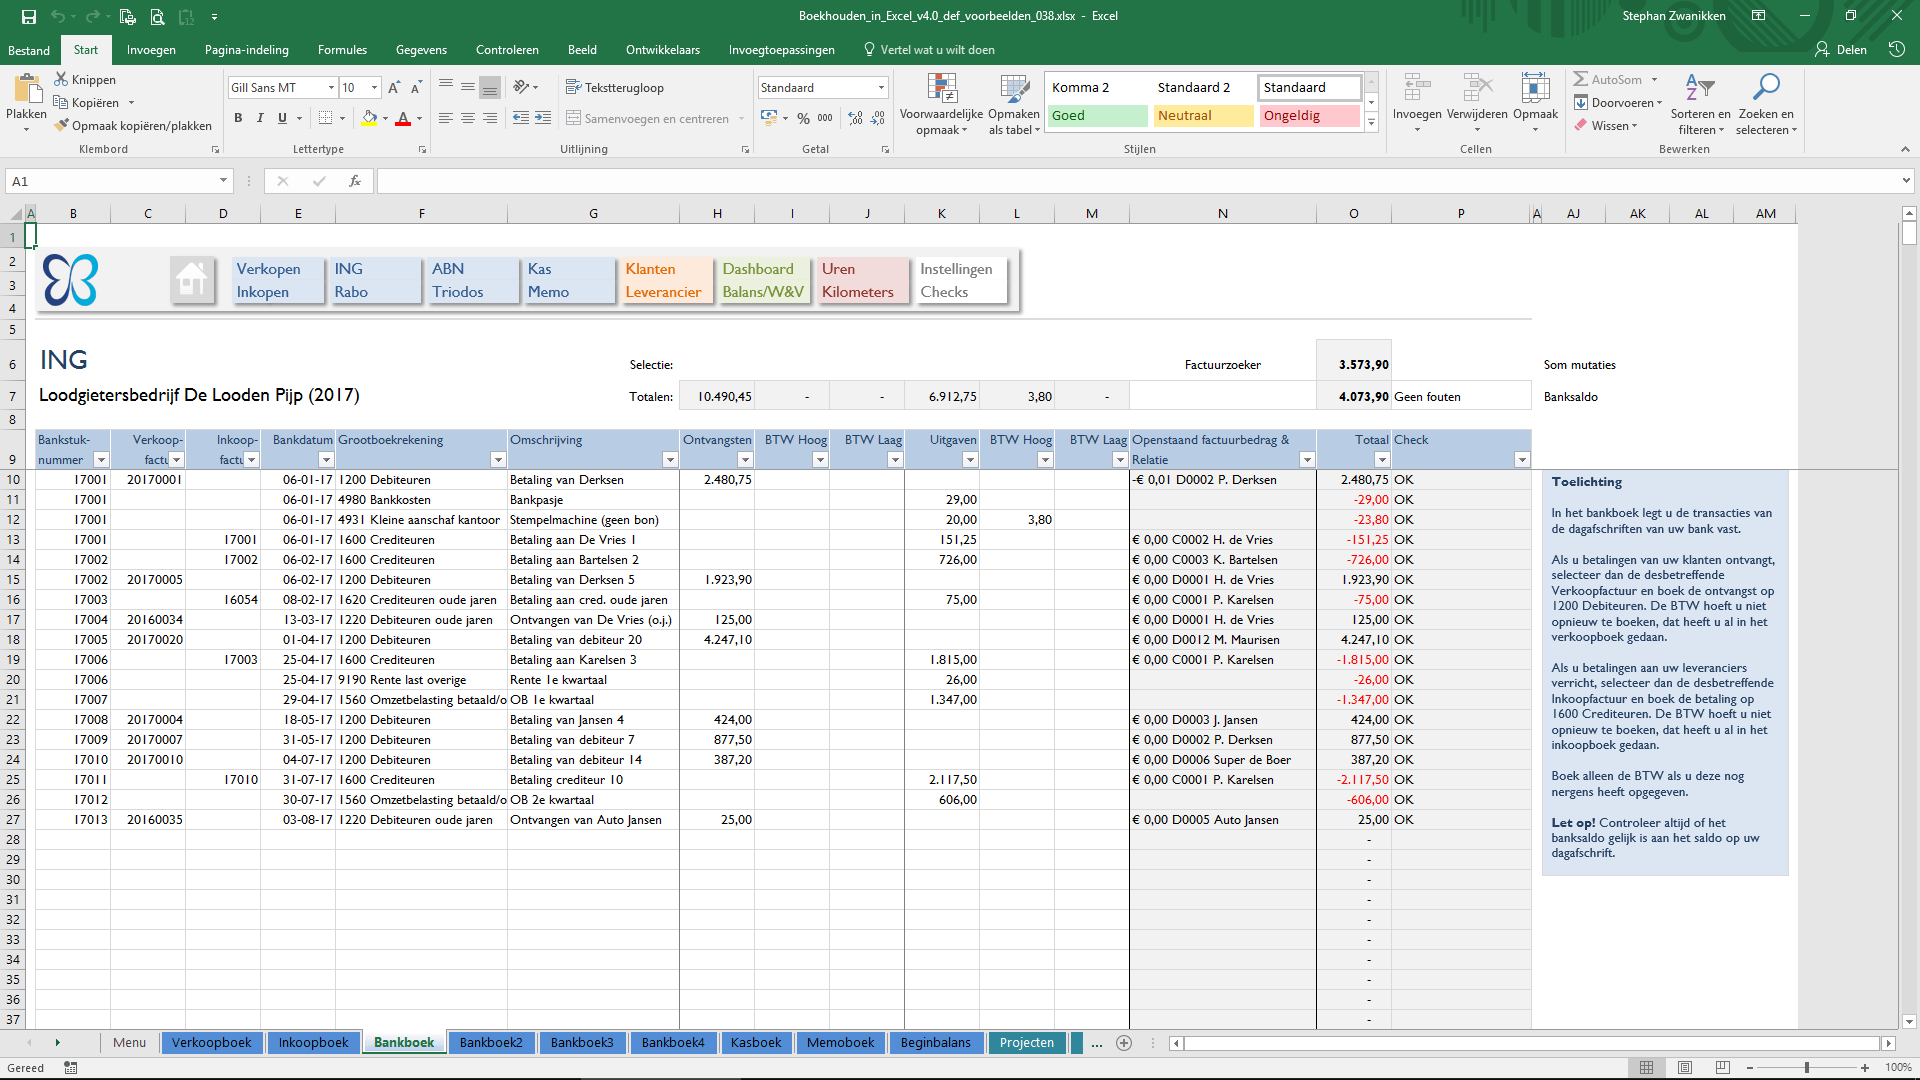Click the font color red A swatch
This screenshot has width=1920, height=1080.
coord(403,118)
